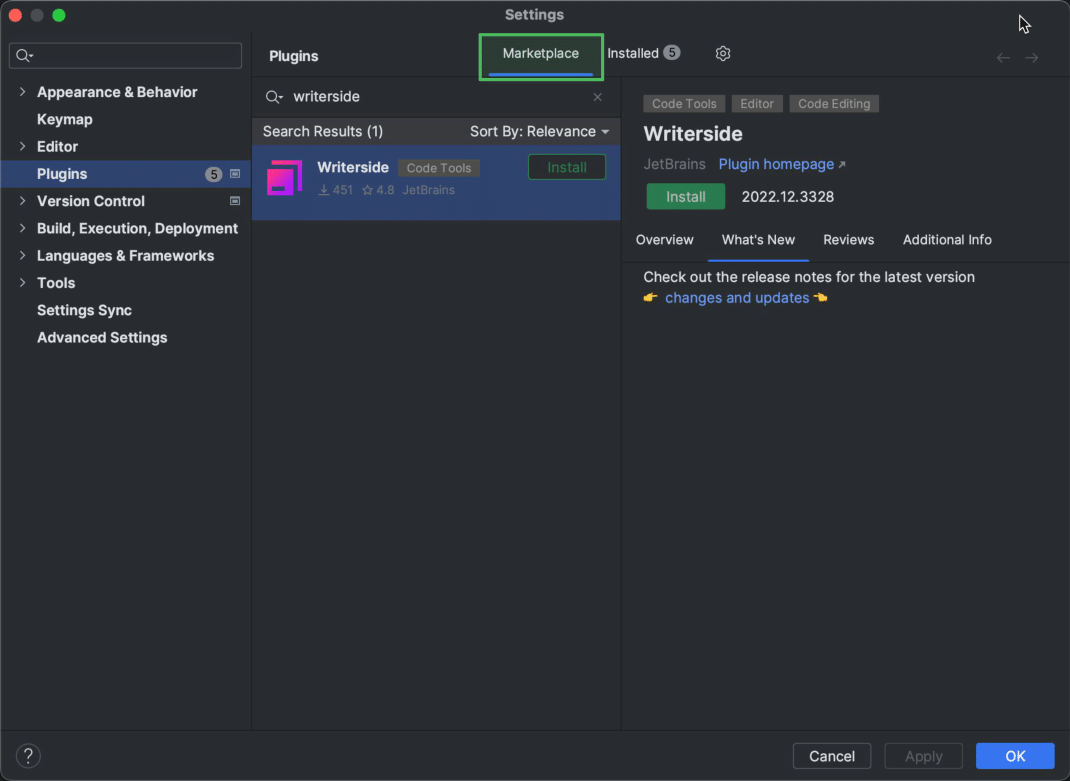
Task: Confirm settings with the OK button
Action: pyautogui.click(x=1015, y=756)
